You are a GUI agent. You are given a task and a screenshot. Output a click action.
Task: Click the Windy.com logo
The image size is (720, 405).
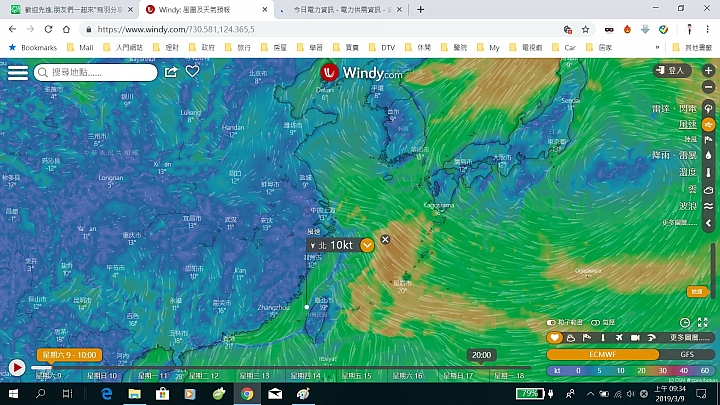tap(361, 73)
